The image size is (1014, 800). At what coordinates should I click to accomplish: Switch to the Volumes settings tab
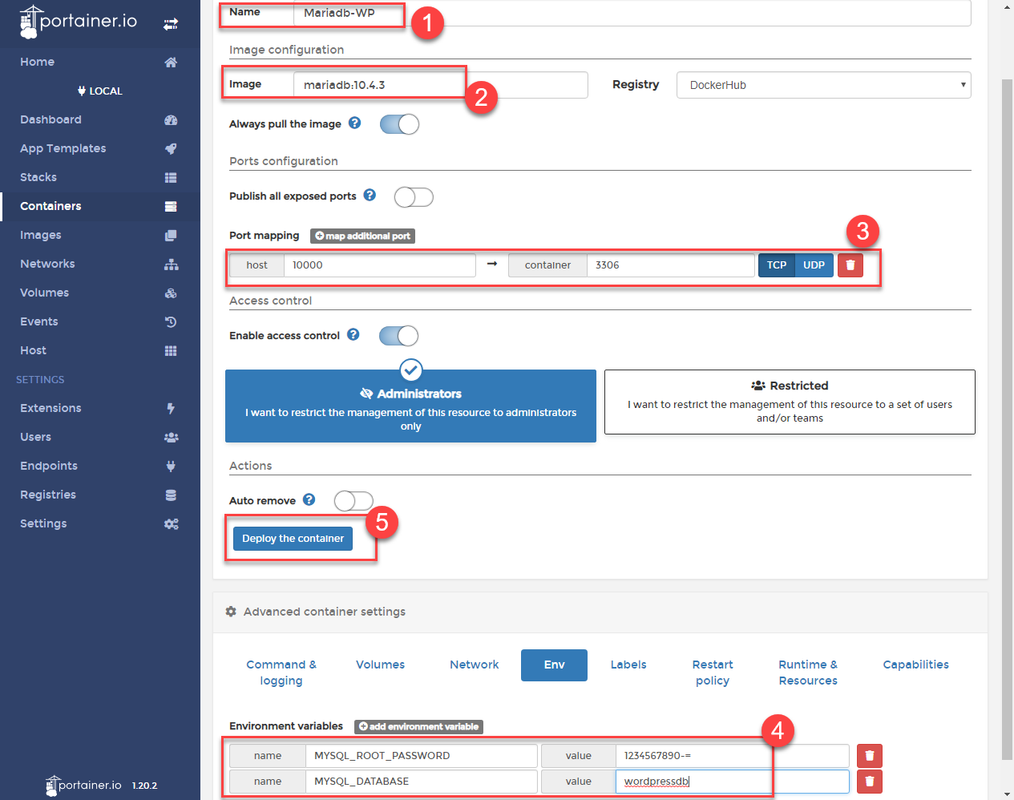tap(380, 664)
